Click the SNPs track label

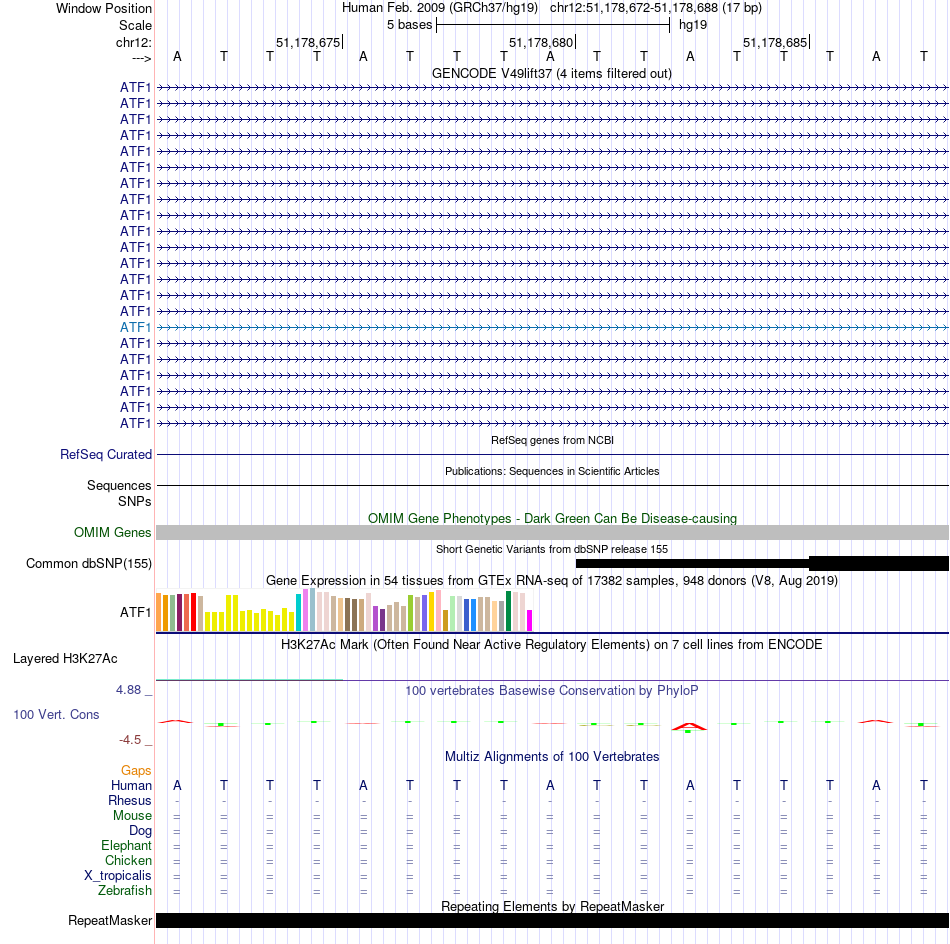(x=135, y=502)
